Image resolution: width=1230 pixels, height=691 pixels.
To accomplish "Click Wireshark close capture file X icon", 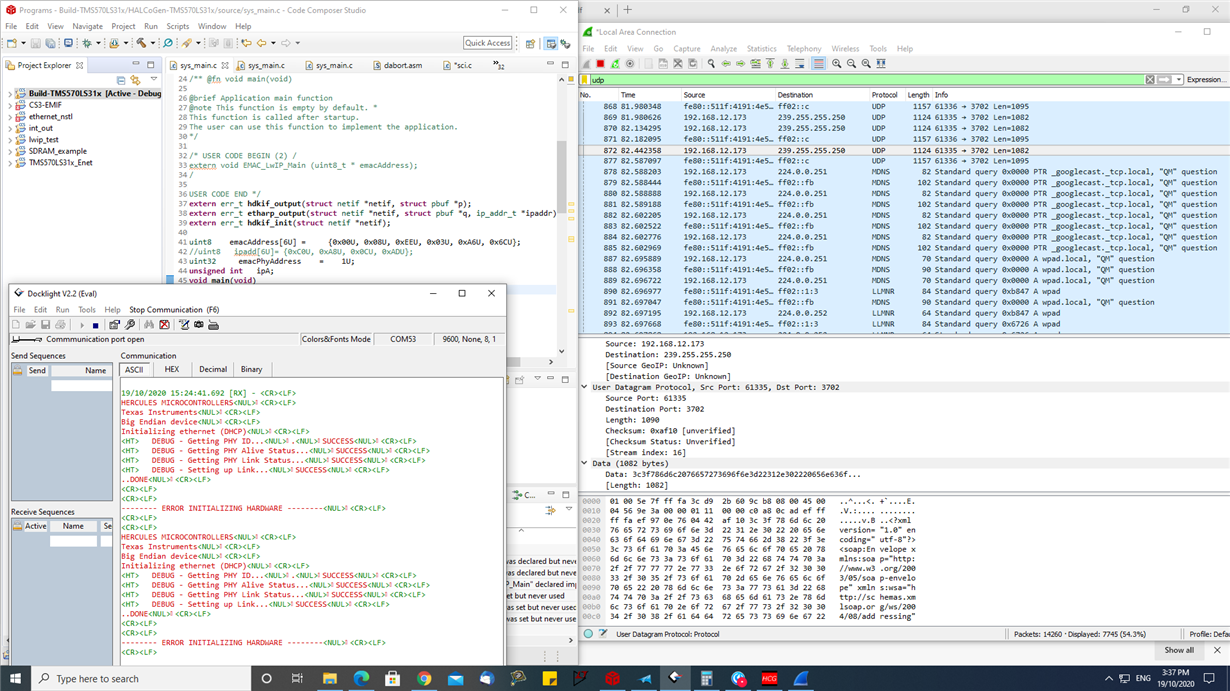I will (x=677, y=63).
